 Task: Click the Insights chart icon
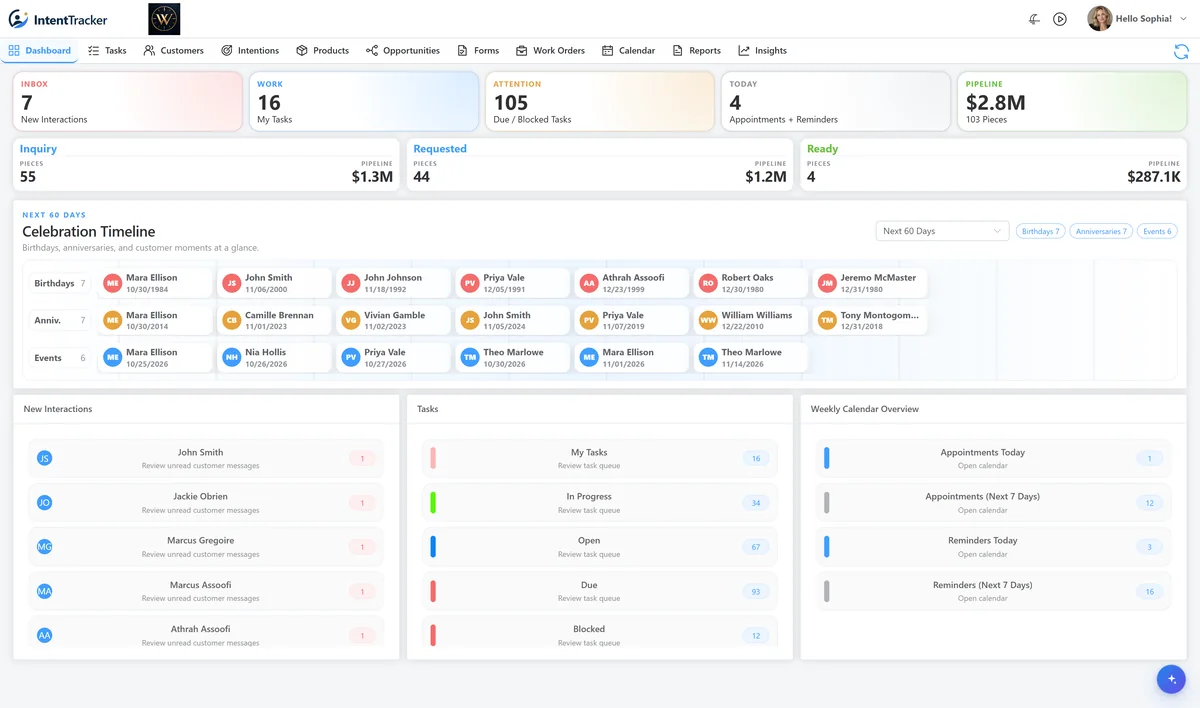pos(744,50)
